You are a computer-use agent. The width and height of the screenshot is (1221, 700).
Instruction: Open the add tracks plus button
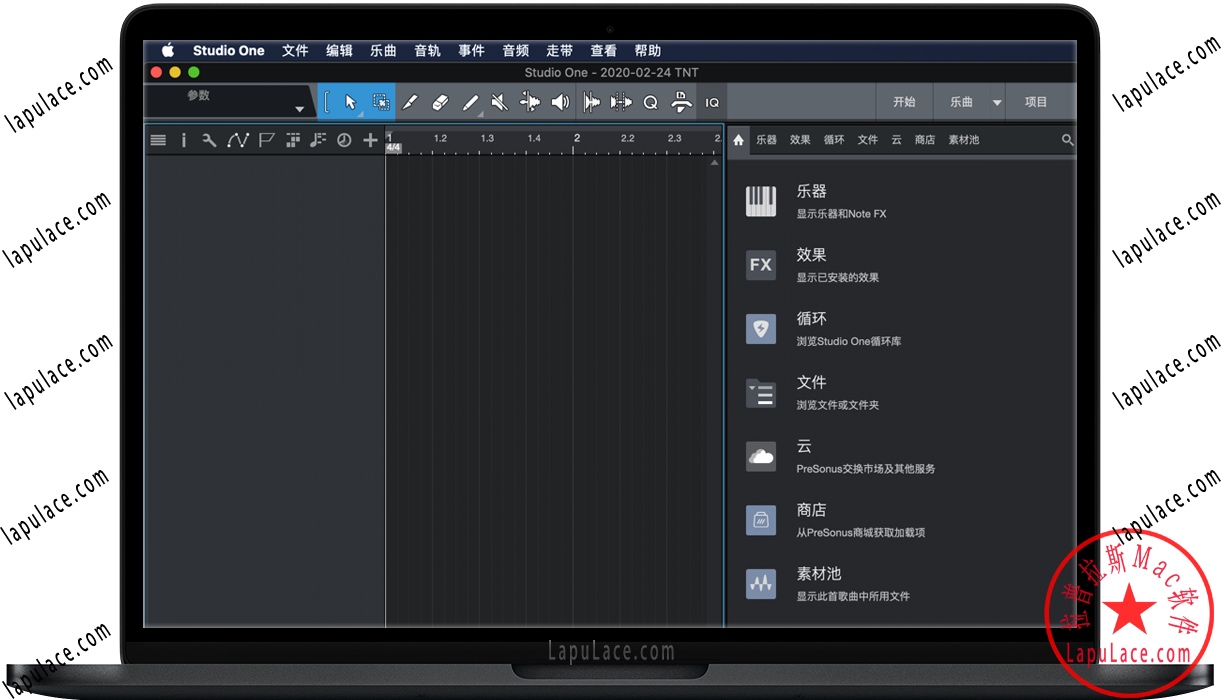coord(370,140)
